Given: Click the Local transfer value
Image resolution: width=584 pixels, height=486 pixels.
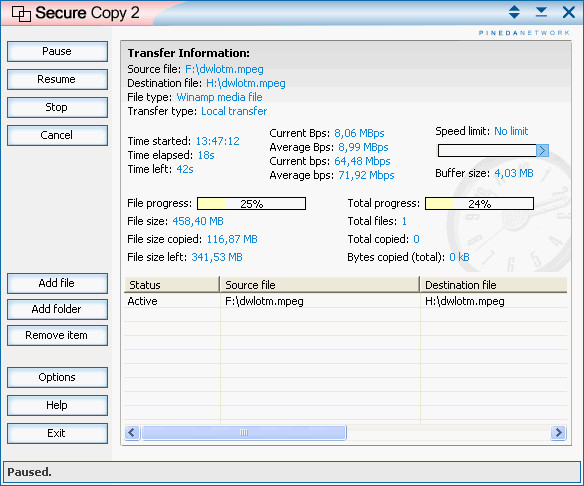Looking at the screenshot, I should [234, 111].
